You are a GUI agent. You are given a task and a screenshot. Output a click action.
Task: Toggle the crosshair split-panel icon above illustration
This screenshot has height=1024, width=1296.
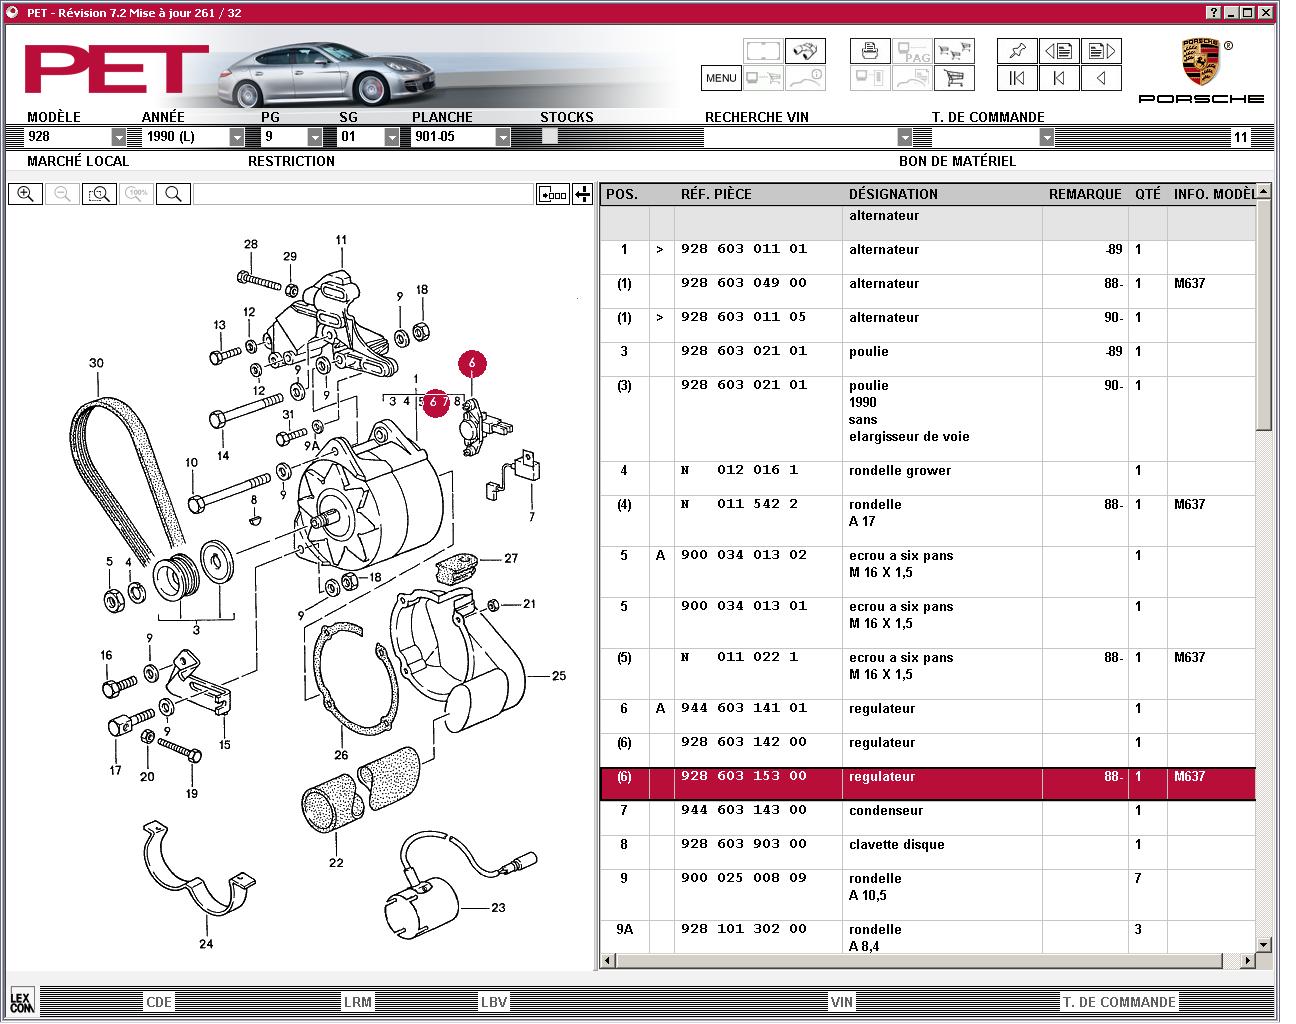click(583, 194)
